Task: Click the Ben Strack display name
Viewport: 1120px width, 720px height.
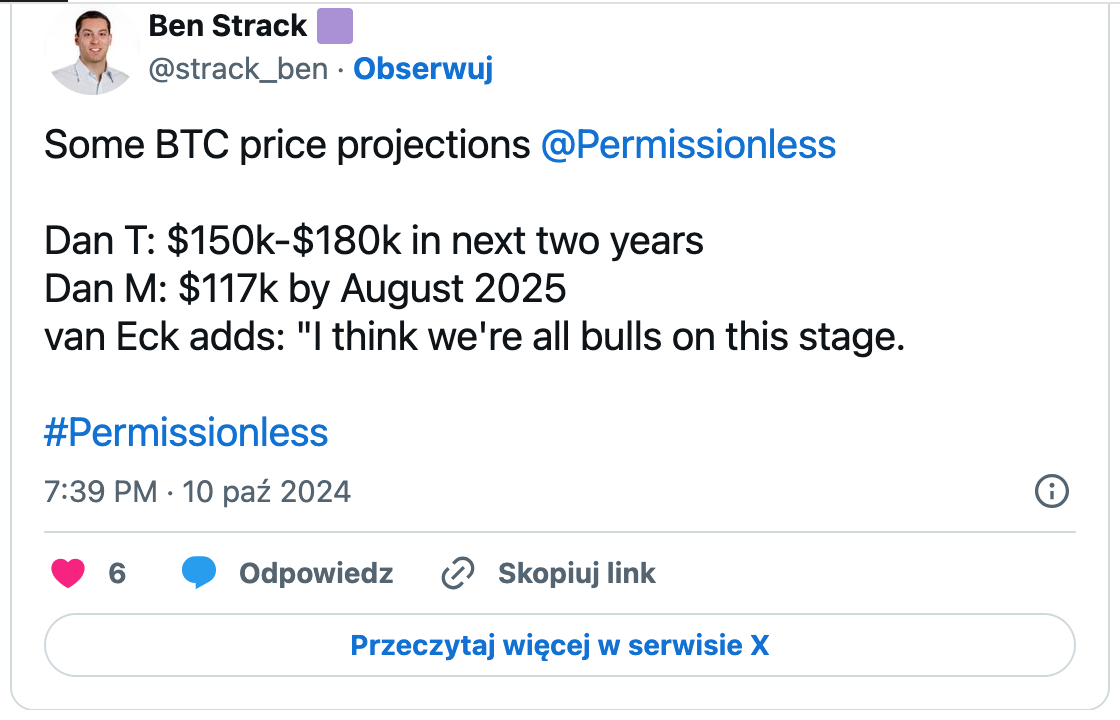Action: click(228, 26)
